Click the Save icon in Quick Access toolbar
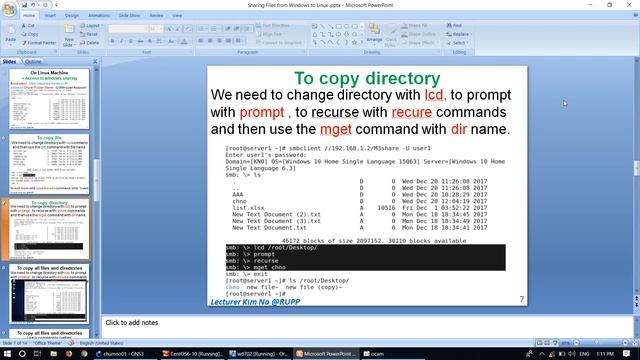 tap(24, 5)
